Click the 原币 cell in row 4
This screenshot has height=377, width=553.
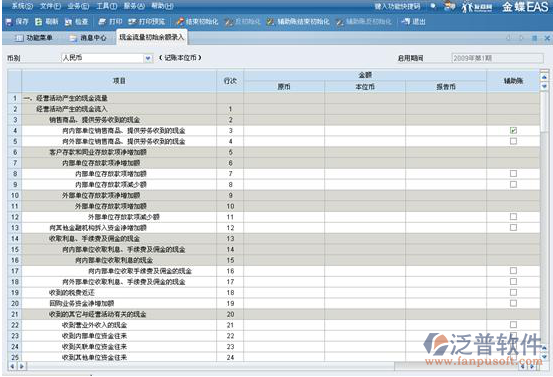(x=284, y=130)
